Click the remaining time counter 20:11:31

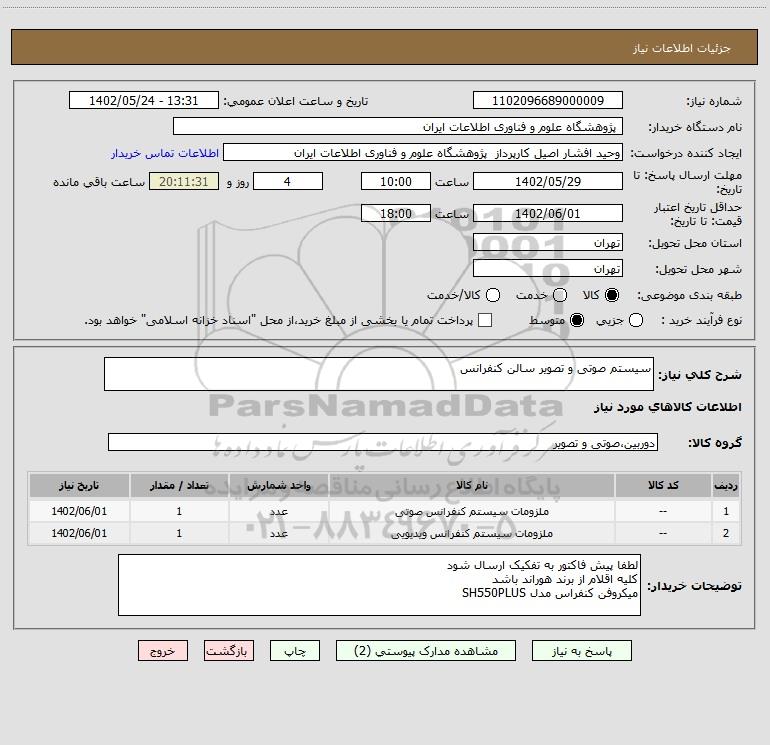click(x=184, y=181)
